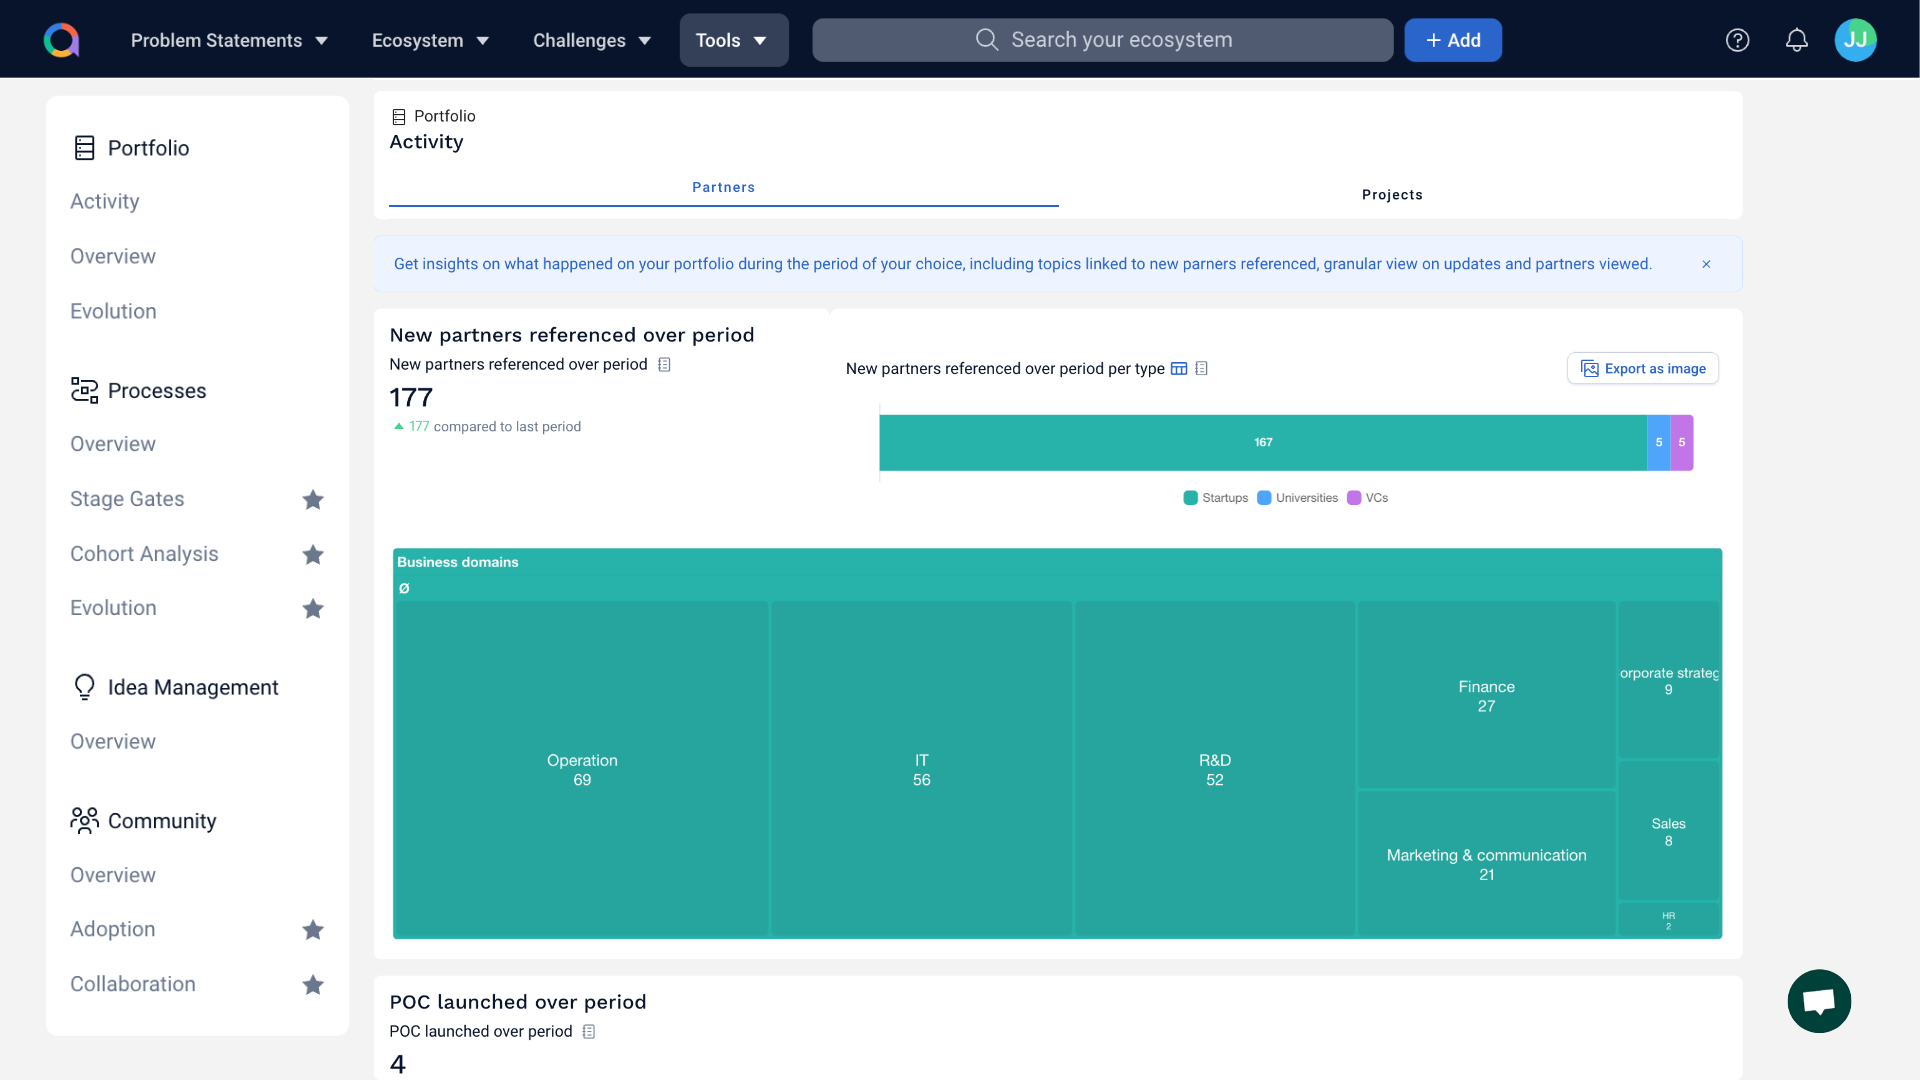Switch to the Projects tab
This screenshot has width=1920, height=1080.
tap(1391, 194)
